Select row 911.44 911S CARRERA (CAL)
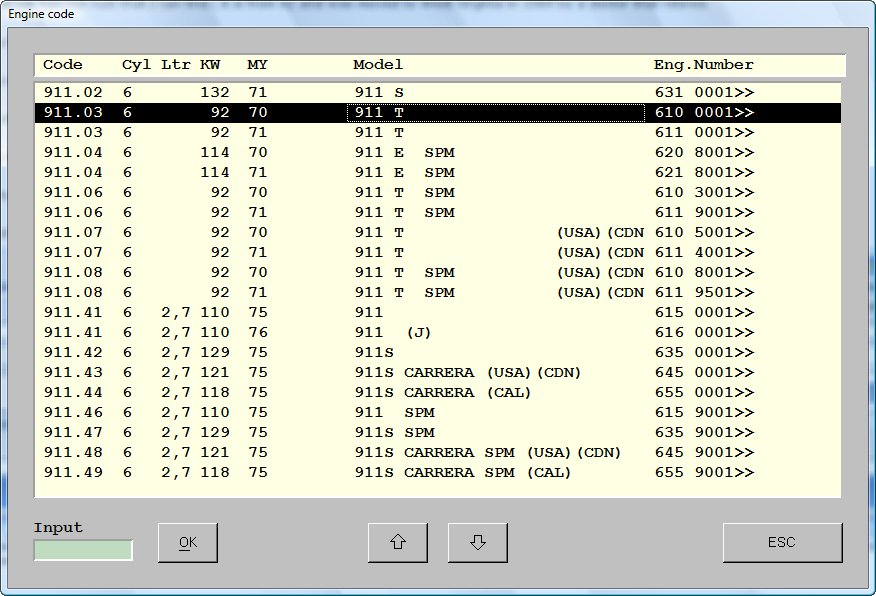This screenshot has width=876, height=596. 437,393
